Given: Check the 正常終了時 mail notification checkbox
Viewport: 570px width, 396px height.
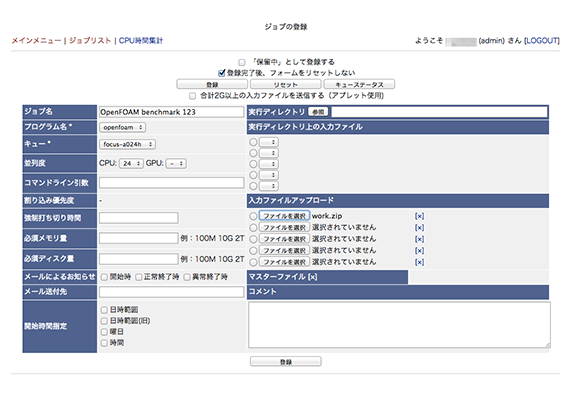Looking at the screenshot, I should (x=139, y=277).
